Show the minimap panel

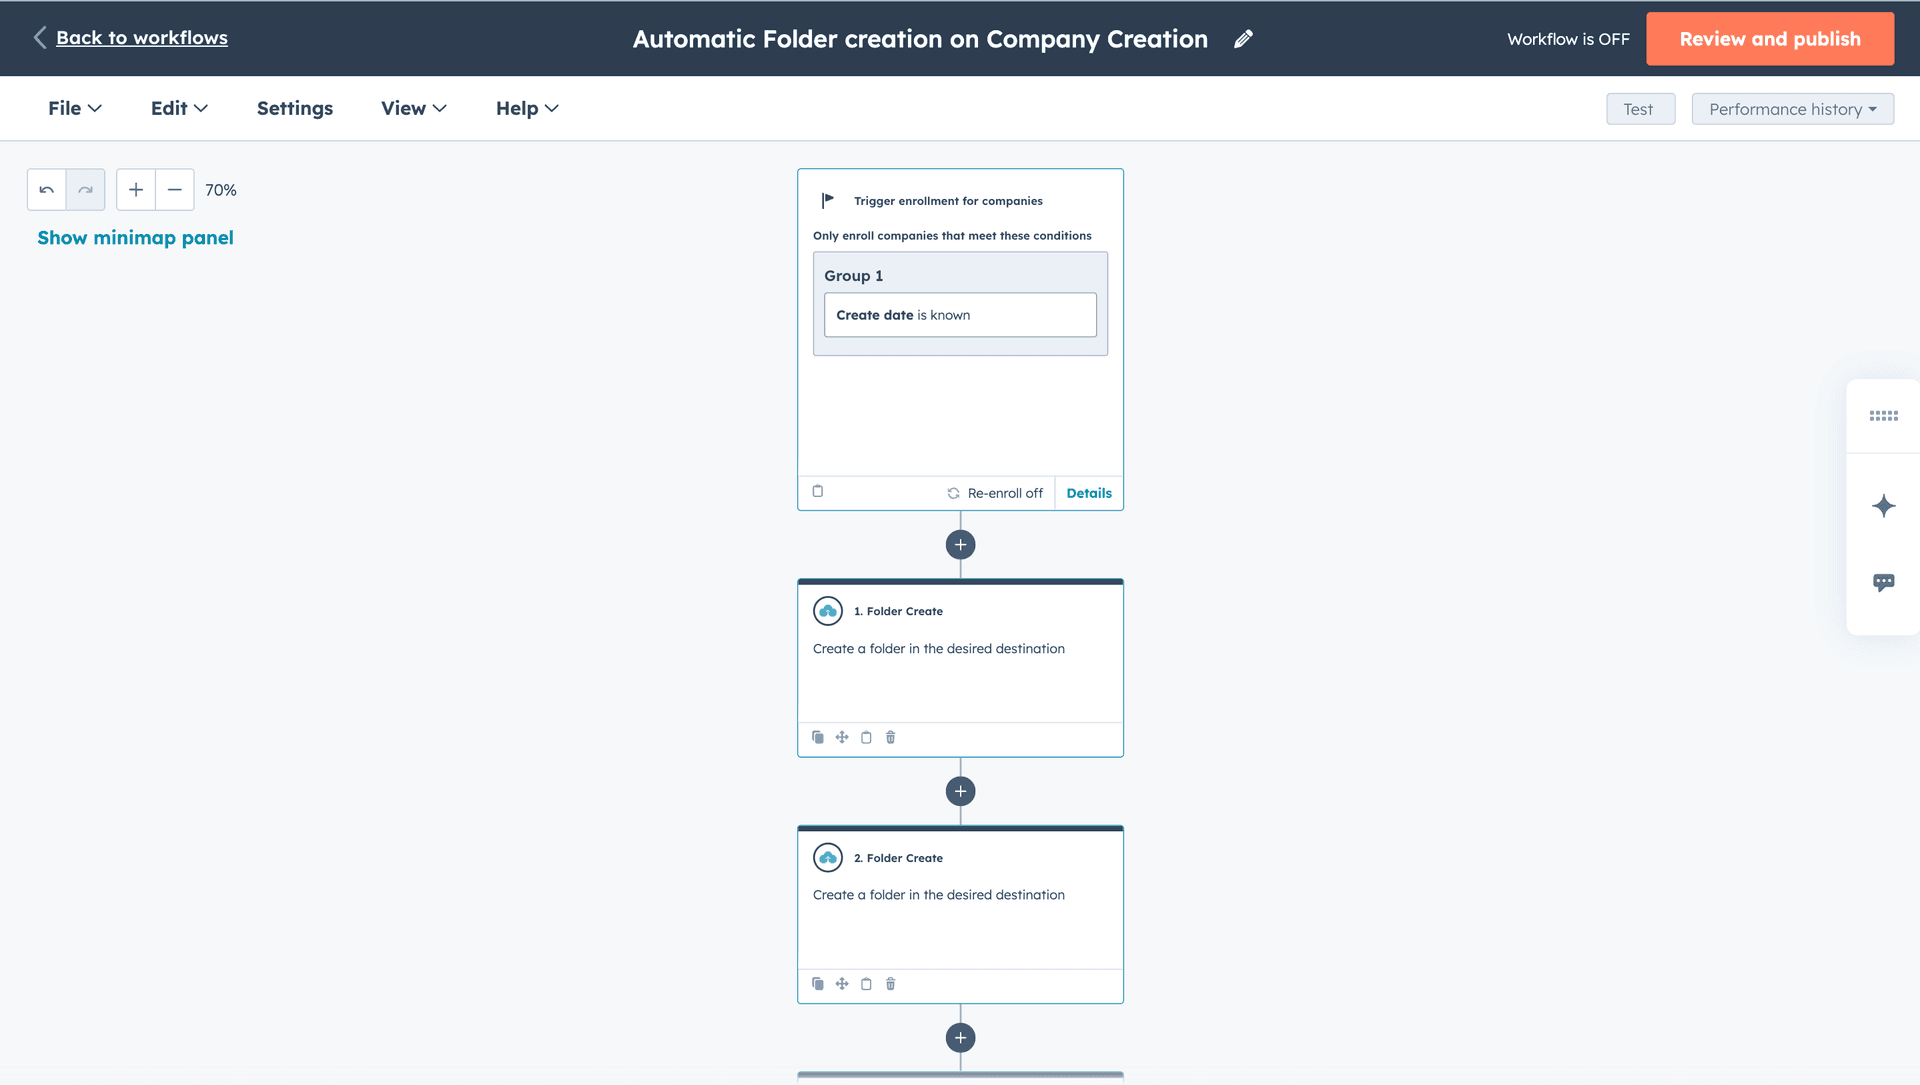point(134,237)
